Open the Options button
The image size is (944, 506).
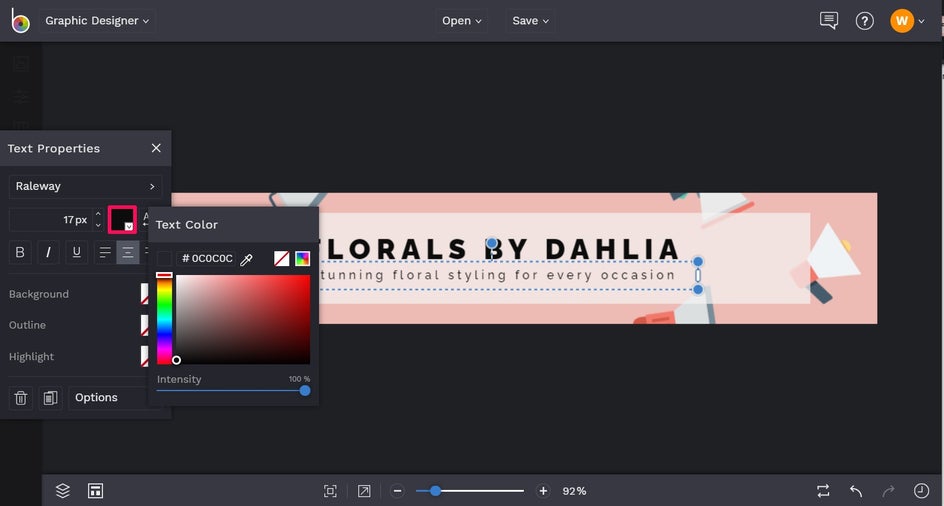coord(109,398)
